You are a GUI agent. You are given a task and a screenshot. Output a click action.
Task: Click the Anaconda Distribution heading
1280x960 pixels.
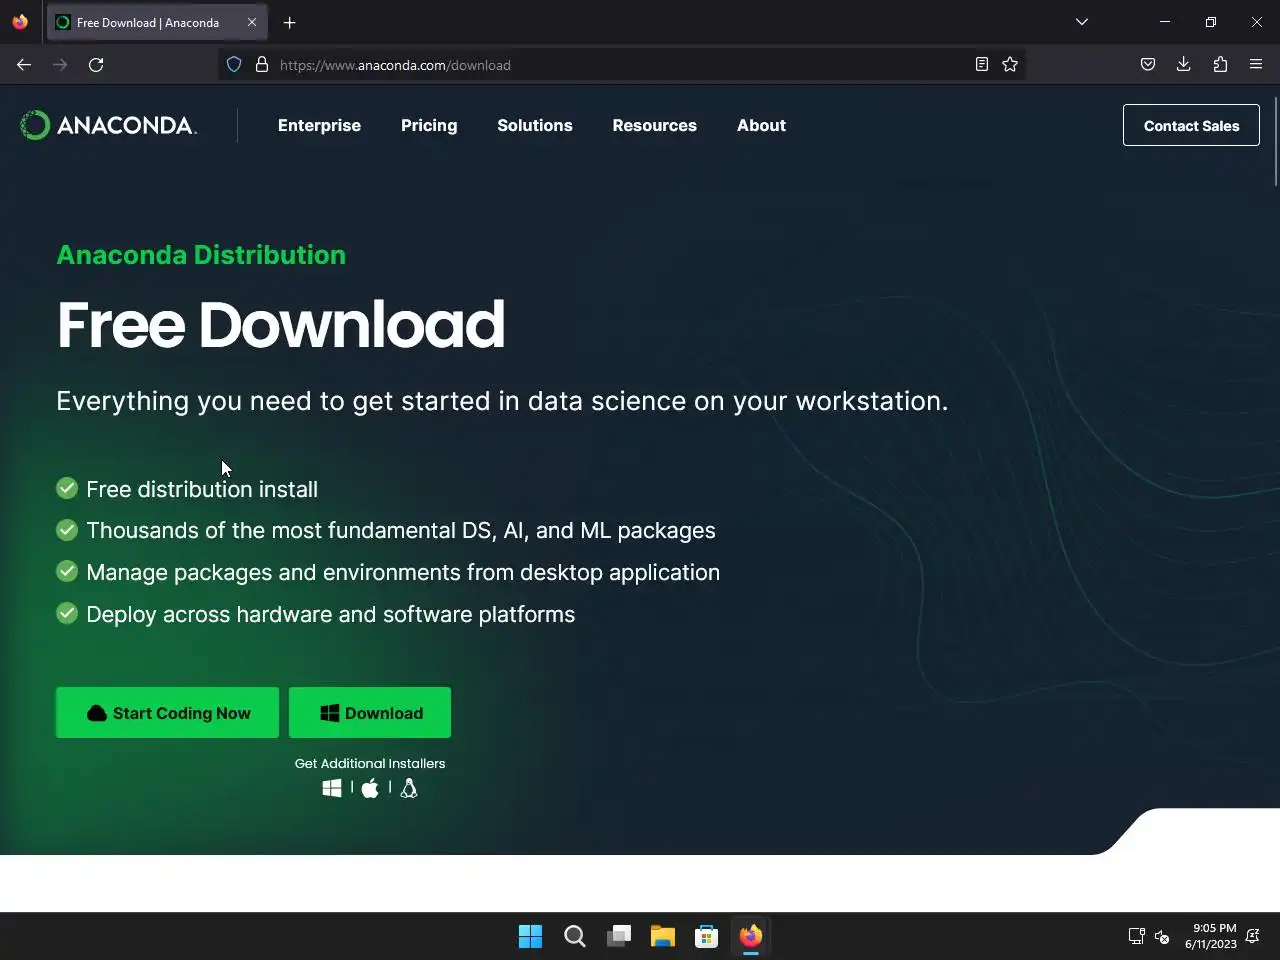pos(201,255)
